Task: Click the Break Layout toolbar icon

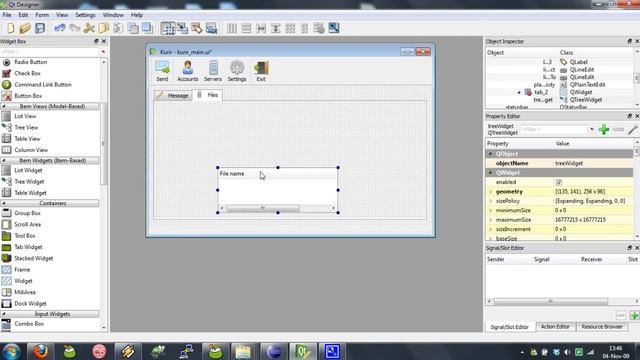Action: click(x=319, y=28)
